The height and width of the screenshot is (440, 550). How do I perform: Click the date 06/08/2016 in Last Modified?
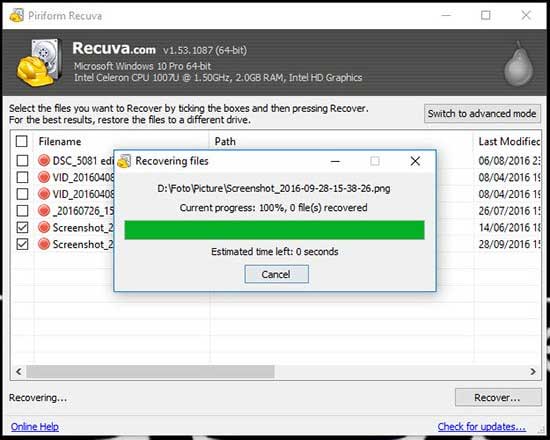click(x=509, y=161)
